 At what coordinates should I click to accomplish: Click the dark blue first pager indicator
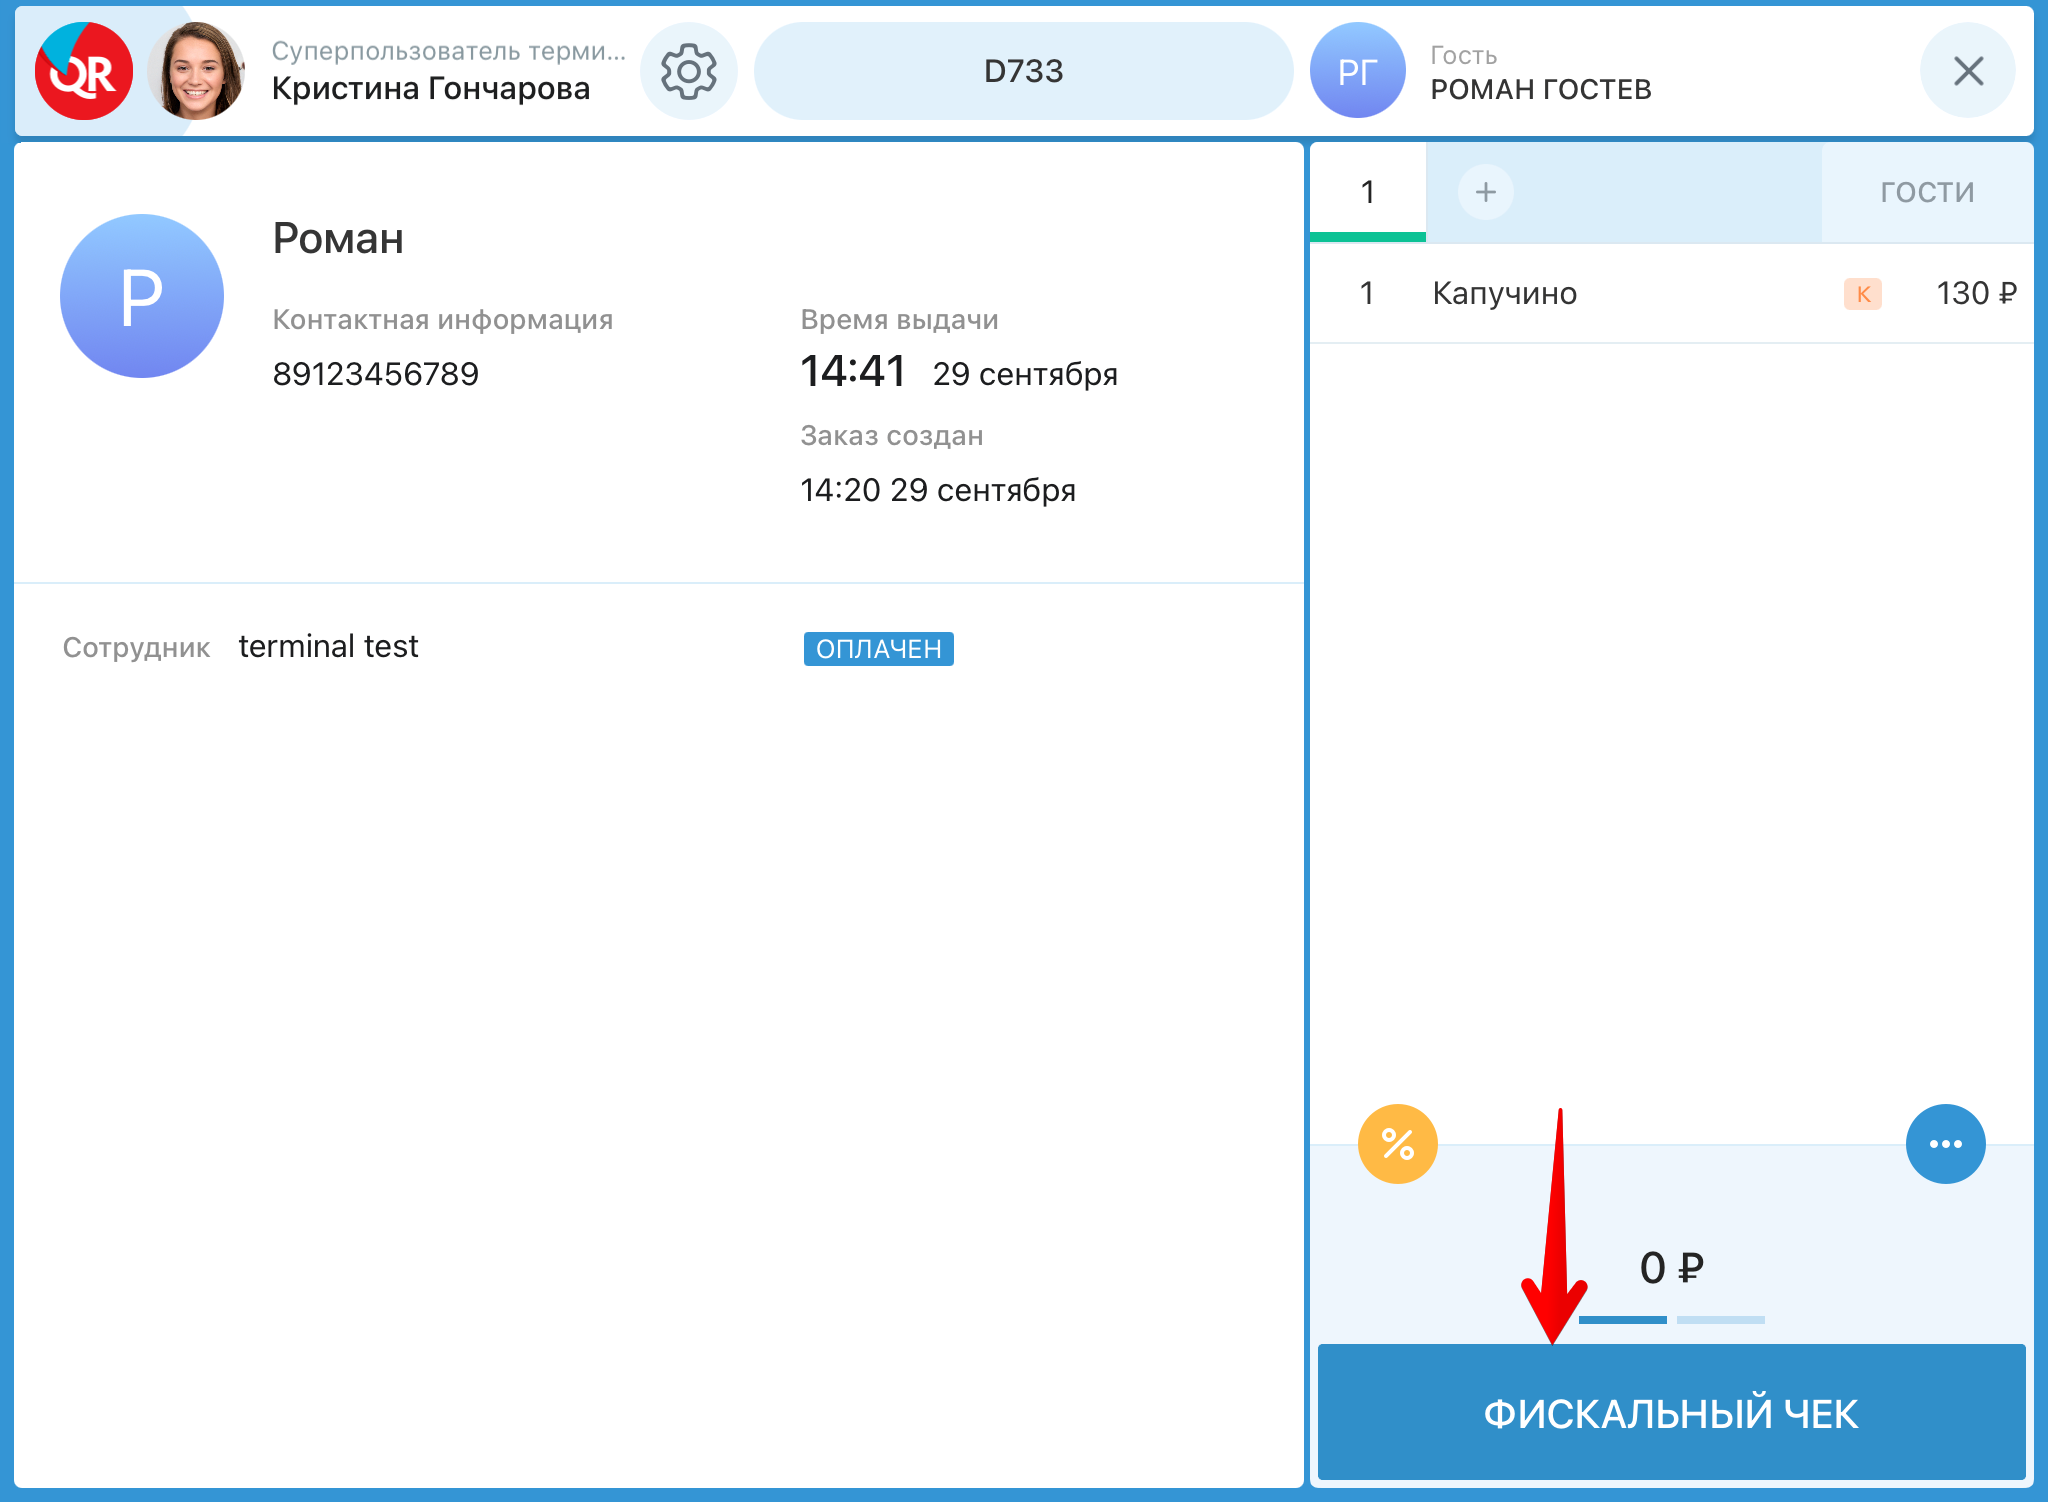[1622, 1320]
